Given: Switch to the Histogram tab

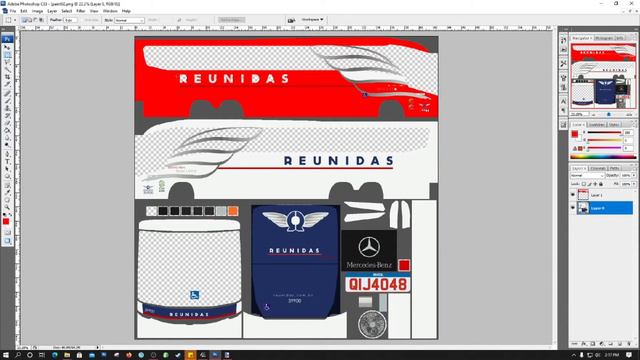Looking at the screenshot, I should 604,38.
